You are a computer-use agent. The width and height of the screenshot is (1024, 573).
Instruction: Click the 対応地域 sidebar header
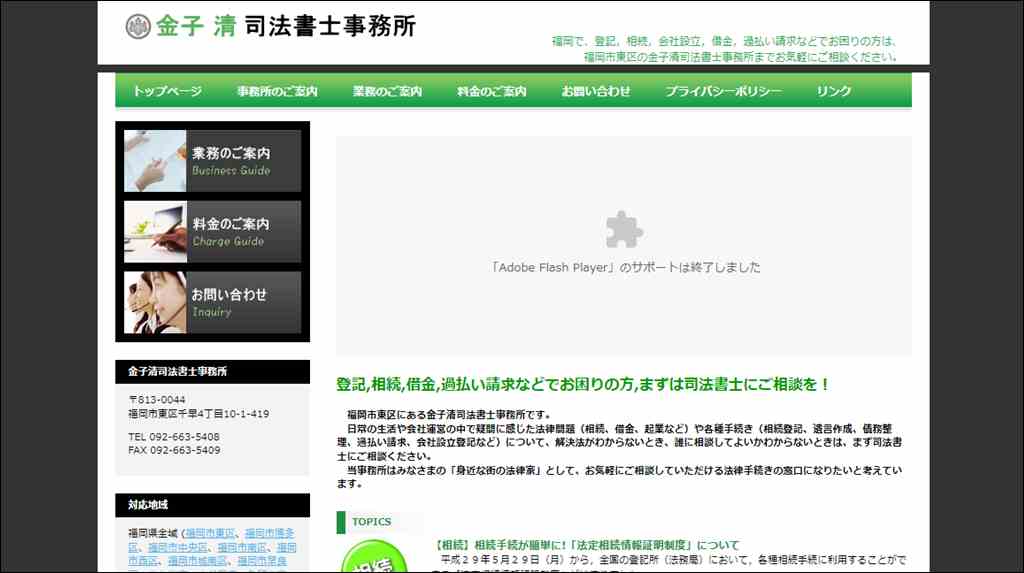click(x=212, y=505)
